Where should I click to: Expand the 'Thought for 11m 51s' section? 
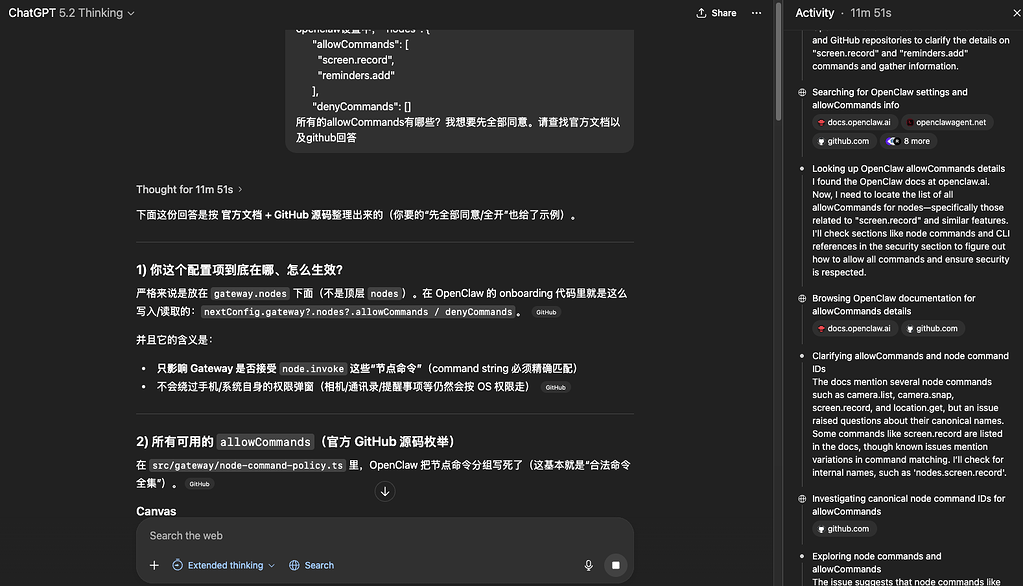pos(189,189)
